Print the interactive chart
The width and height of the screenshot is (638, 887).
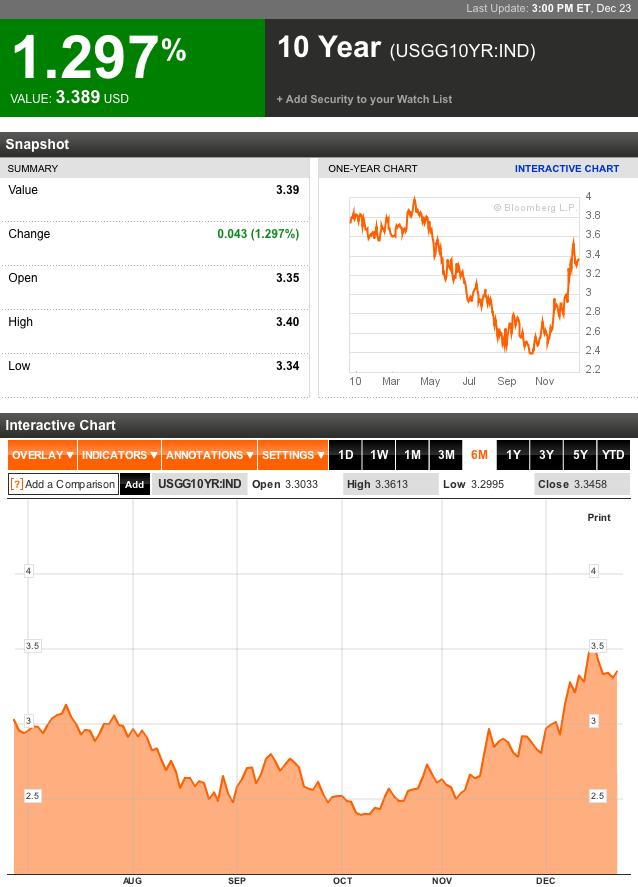(x=598, y=517)
